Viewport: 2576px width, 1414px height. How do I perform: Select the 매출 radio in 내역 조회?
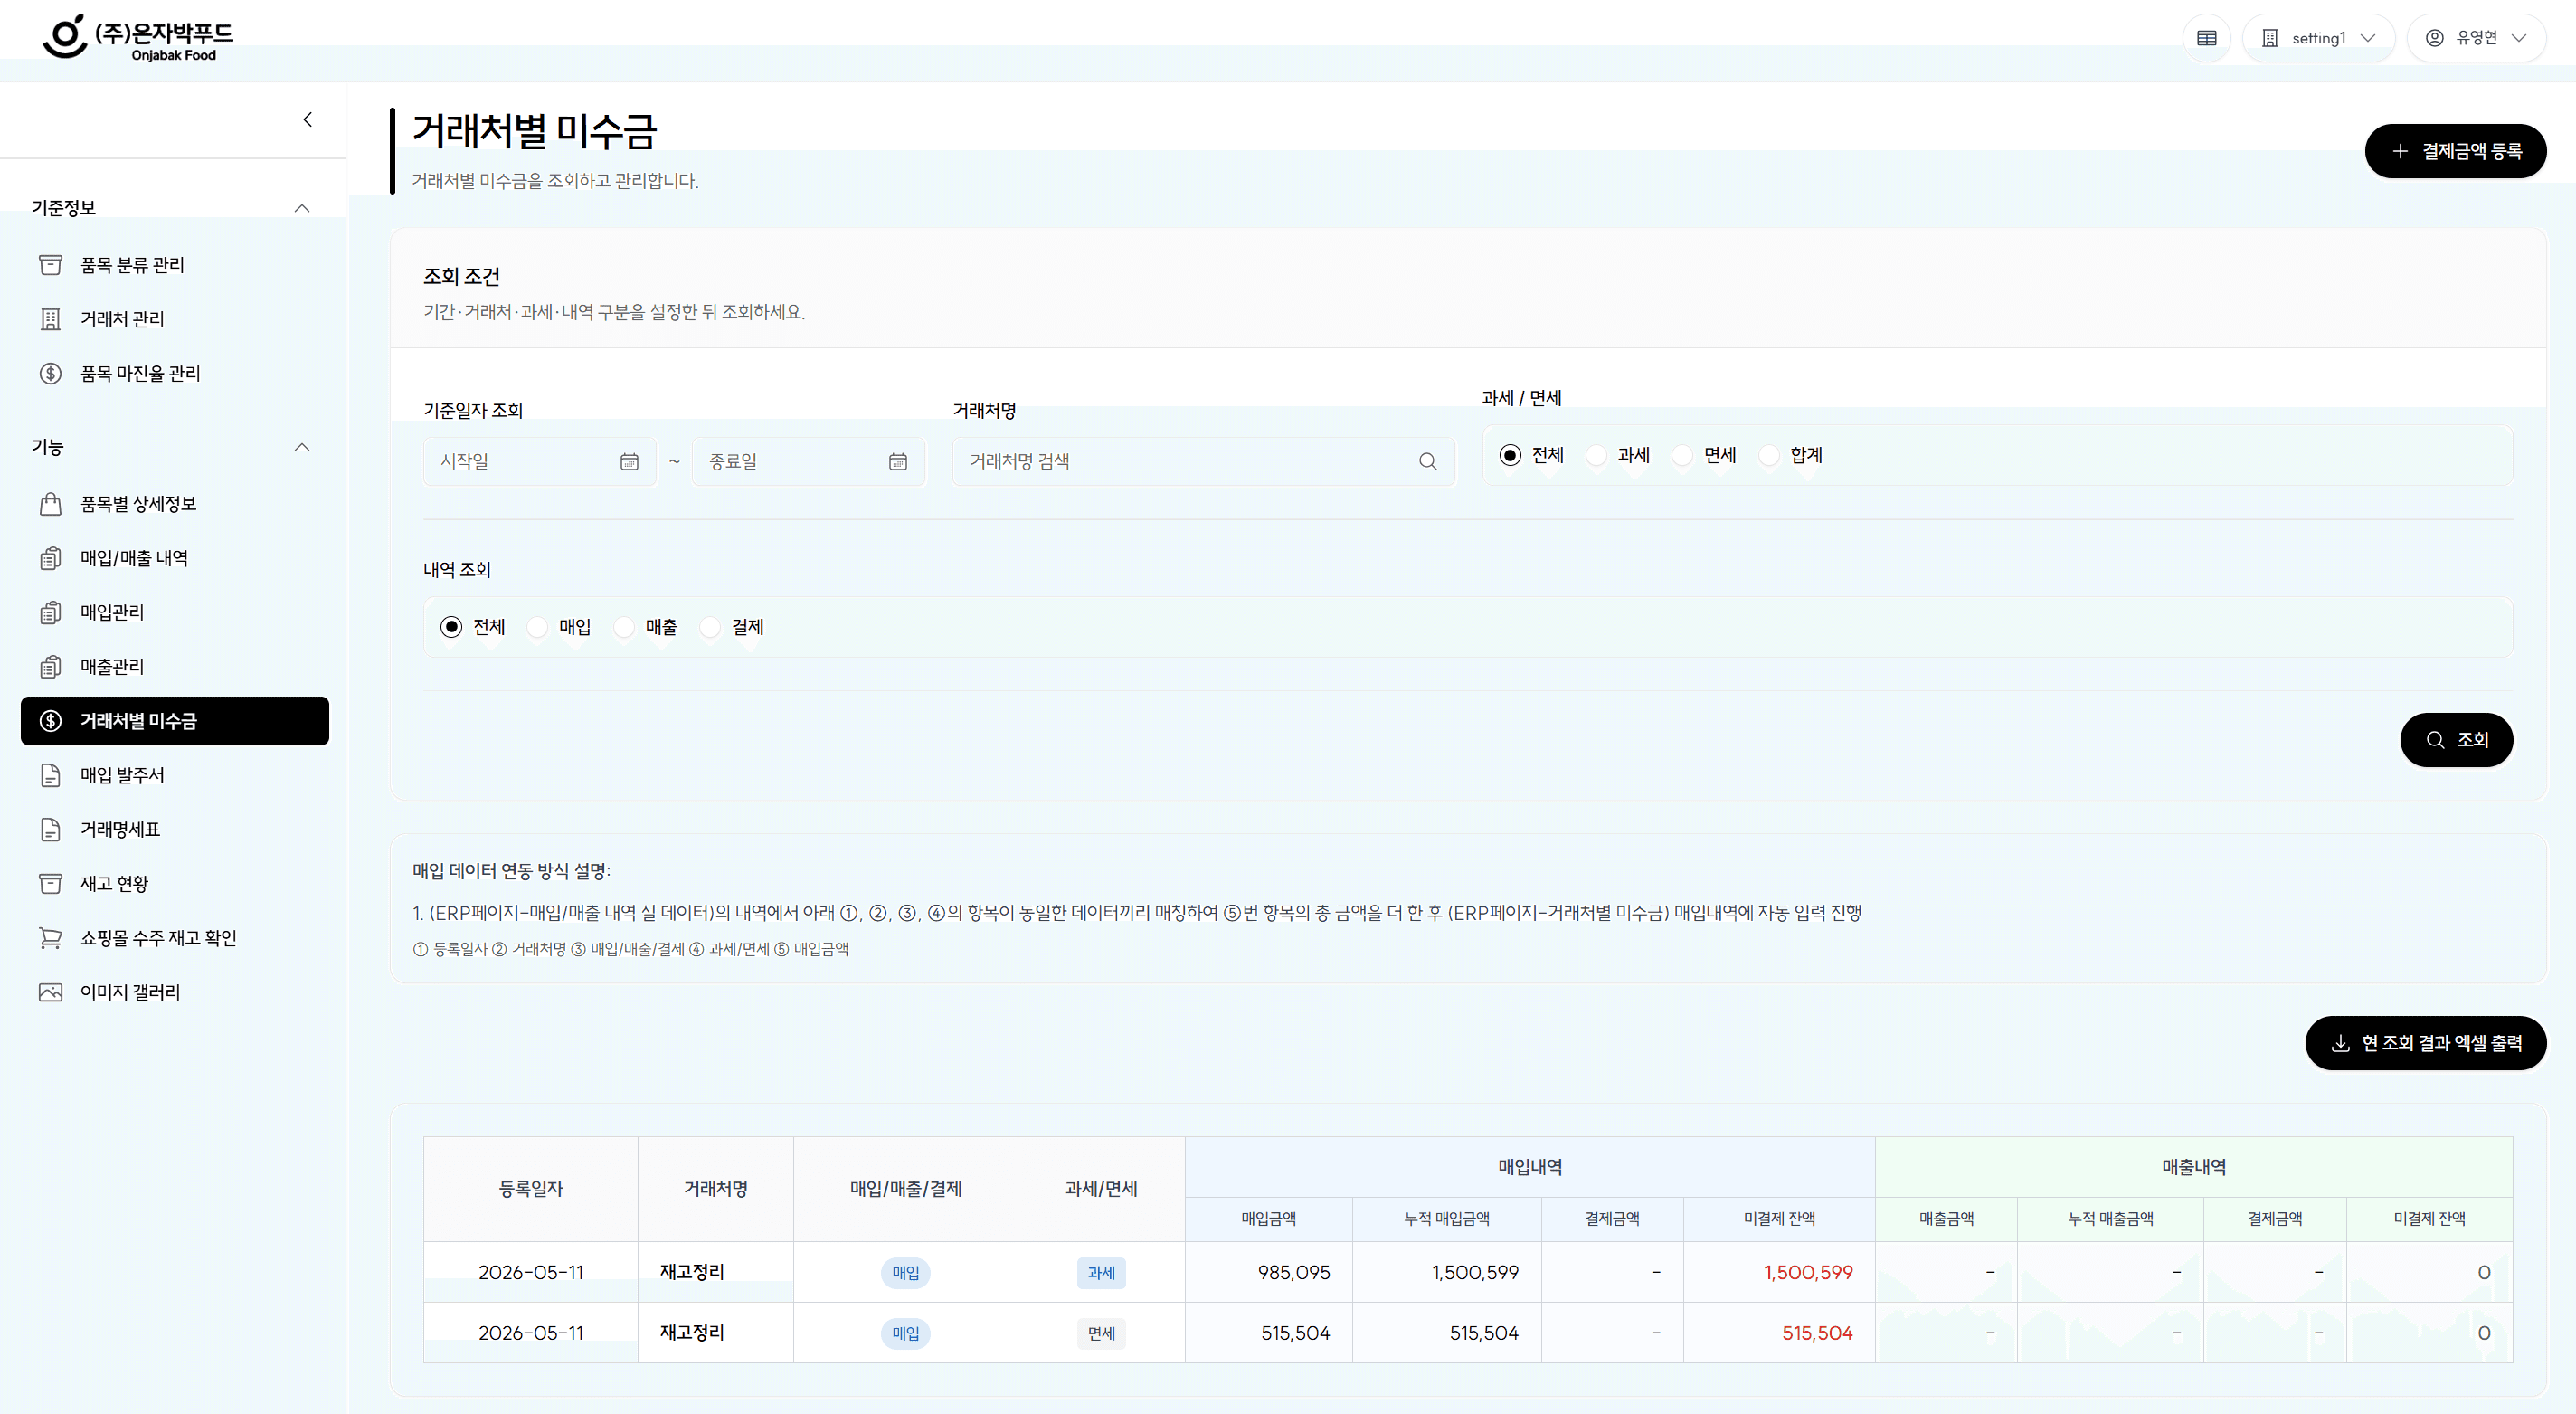click(624, 627)
